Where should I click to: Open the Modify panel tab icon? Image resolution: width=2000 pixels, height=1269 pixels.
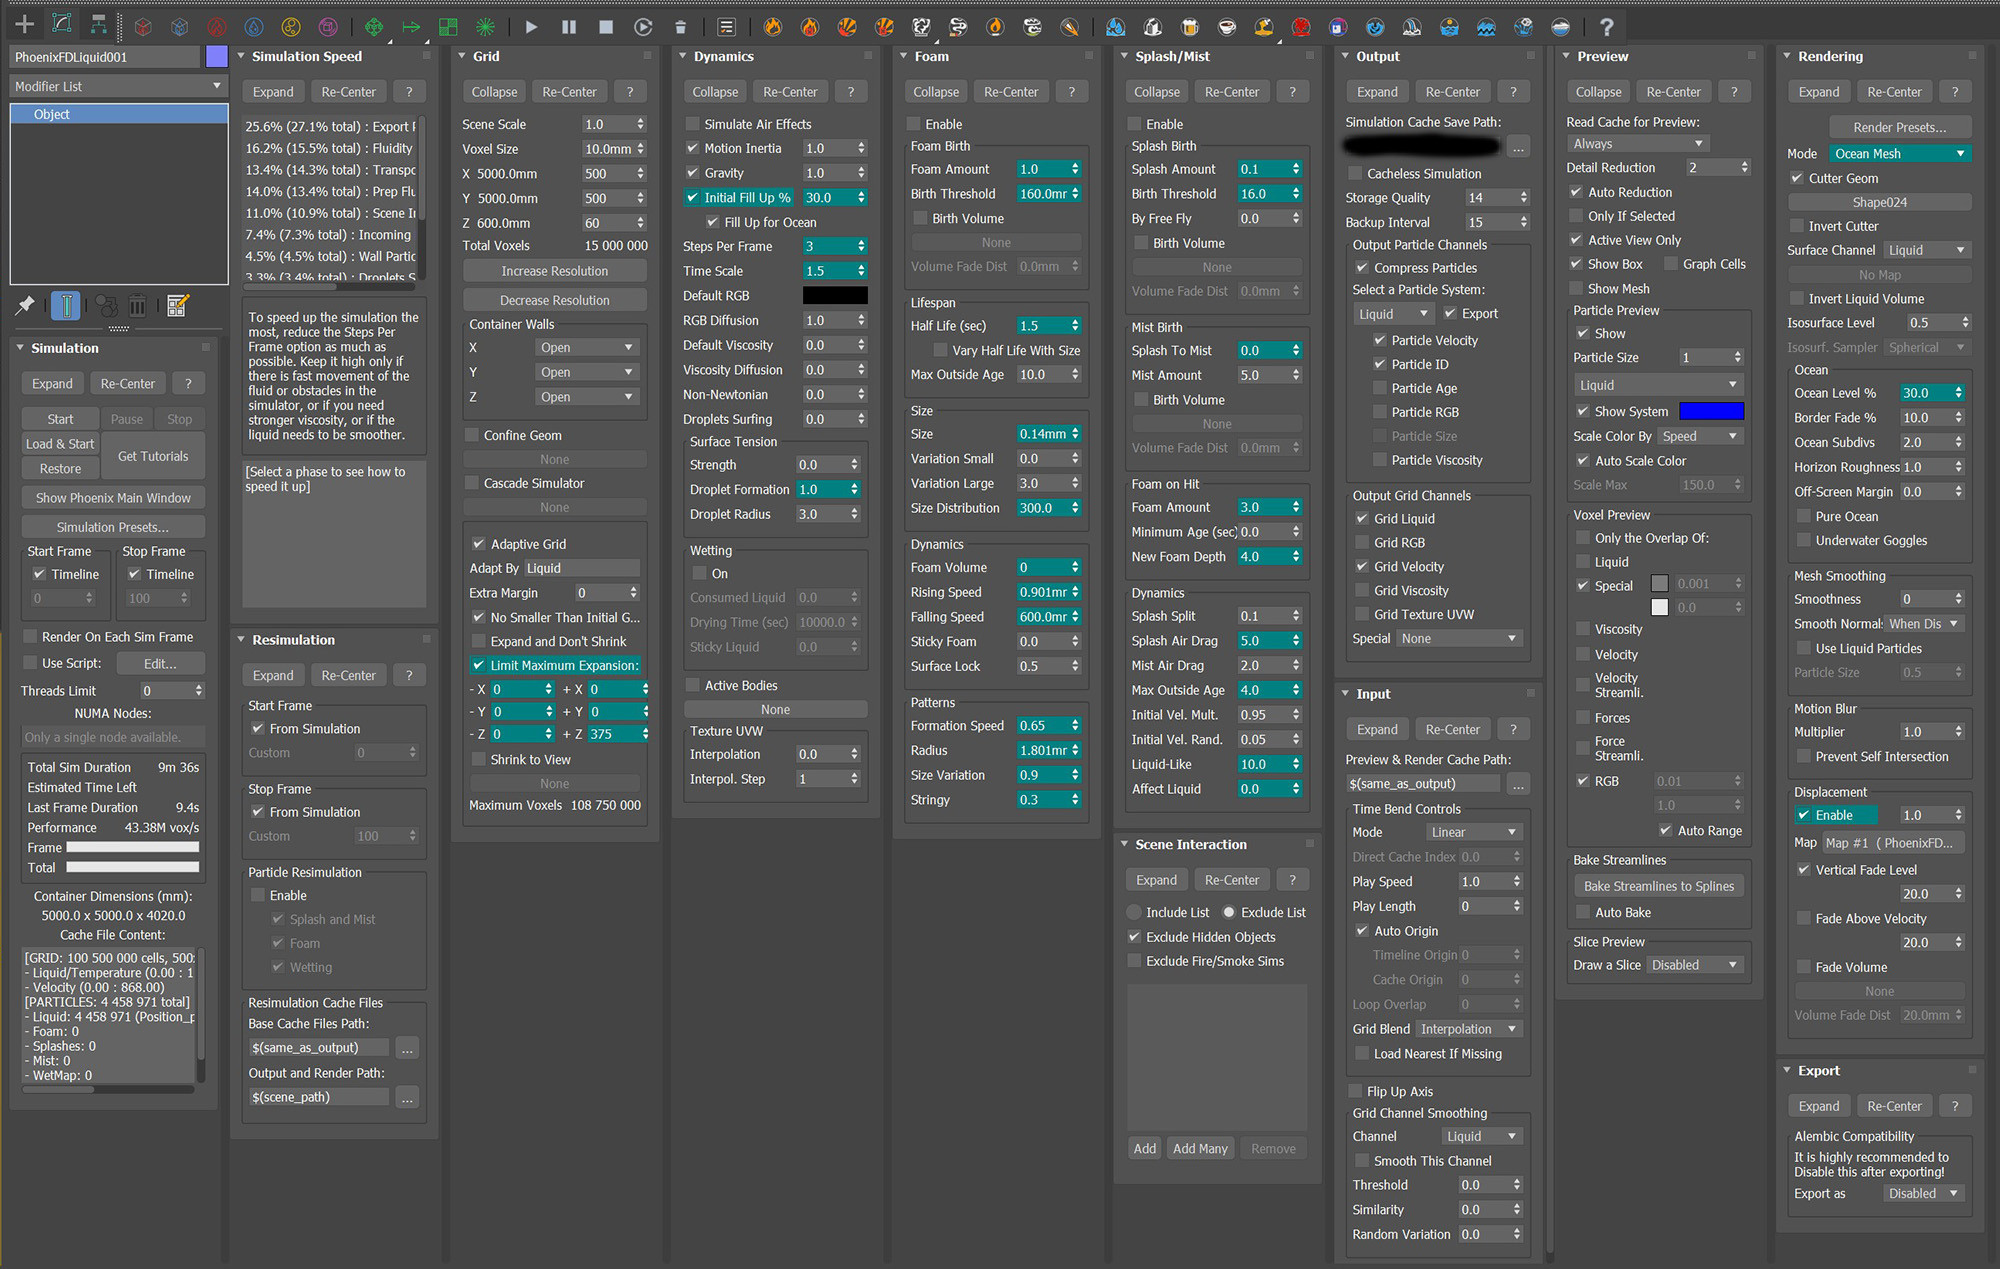point(62,24)
